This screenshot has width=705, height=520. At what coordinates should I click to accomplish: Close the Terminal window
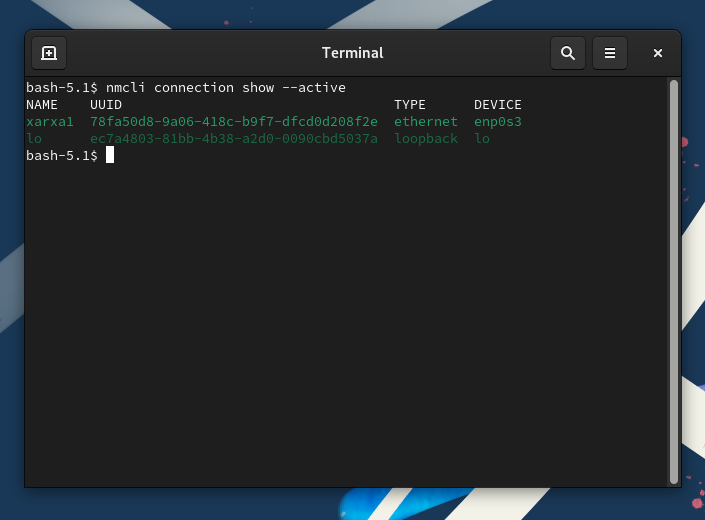pos(658,53)
